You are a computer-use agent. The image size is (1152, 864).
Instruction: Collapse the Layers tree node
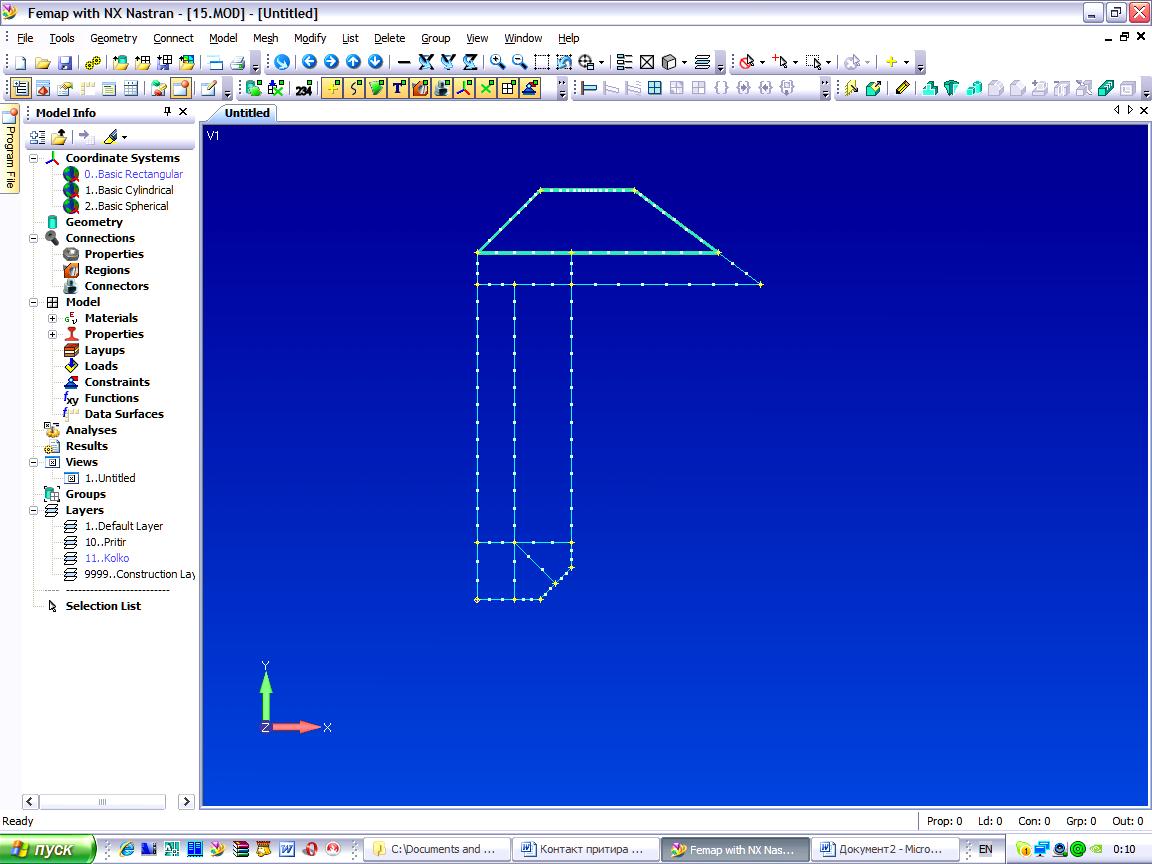pyautogui.click(x=34, y=510)
